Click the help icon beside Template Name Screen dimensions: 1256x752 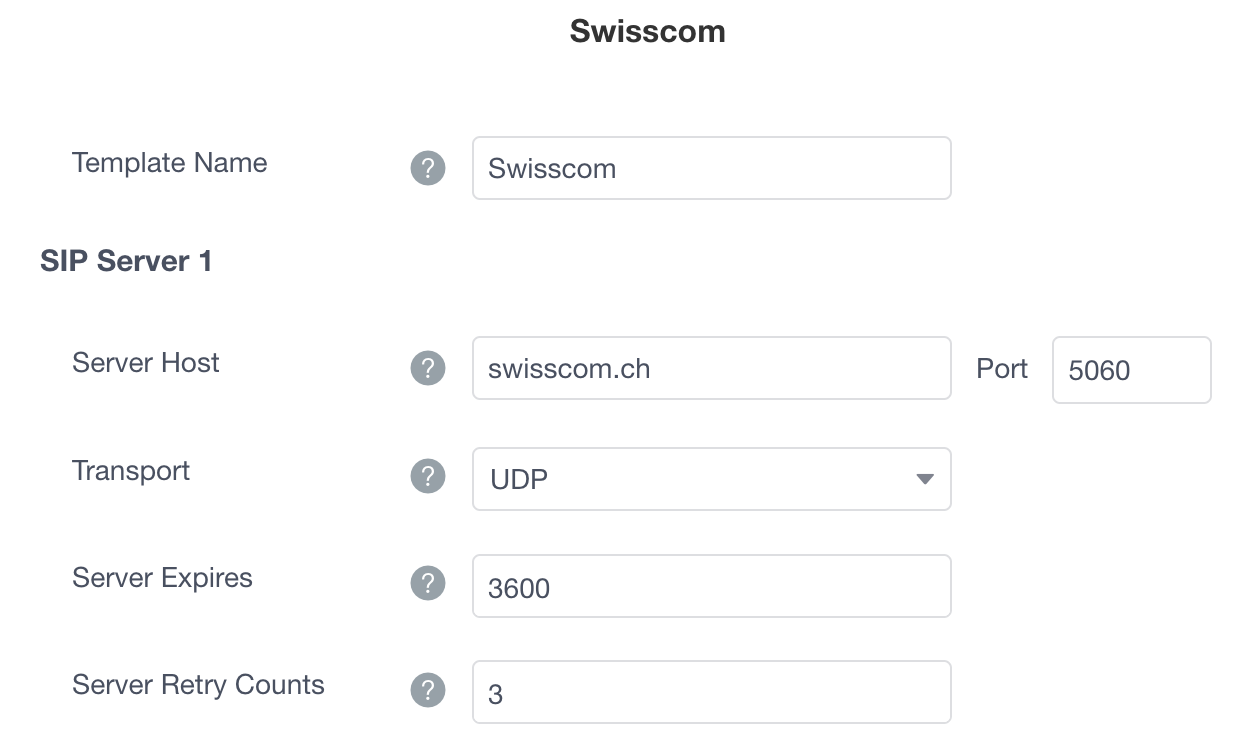click(x=428, y=168)
